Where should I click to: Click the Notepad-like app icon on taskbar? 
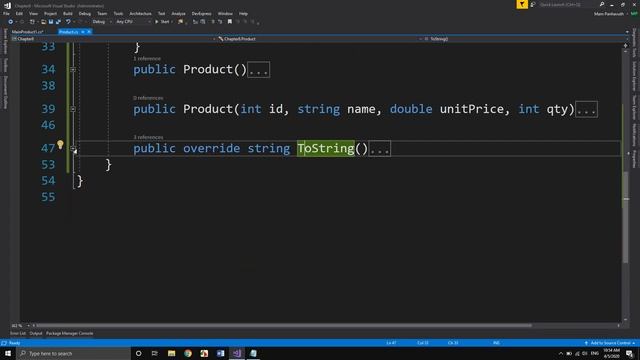(253, 353)
